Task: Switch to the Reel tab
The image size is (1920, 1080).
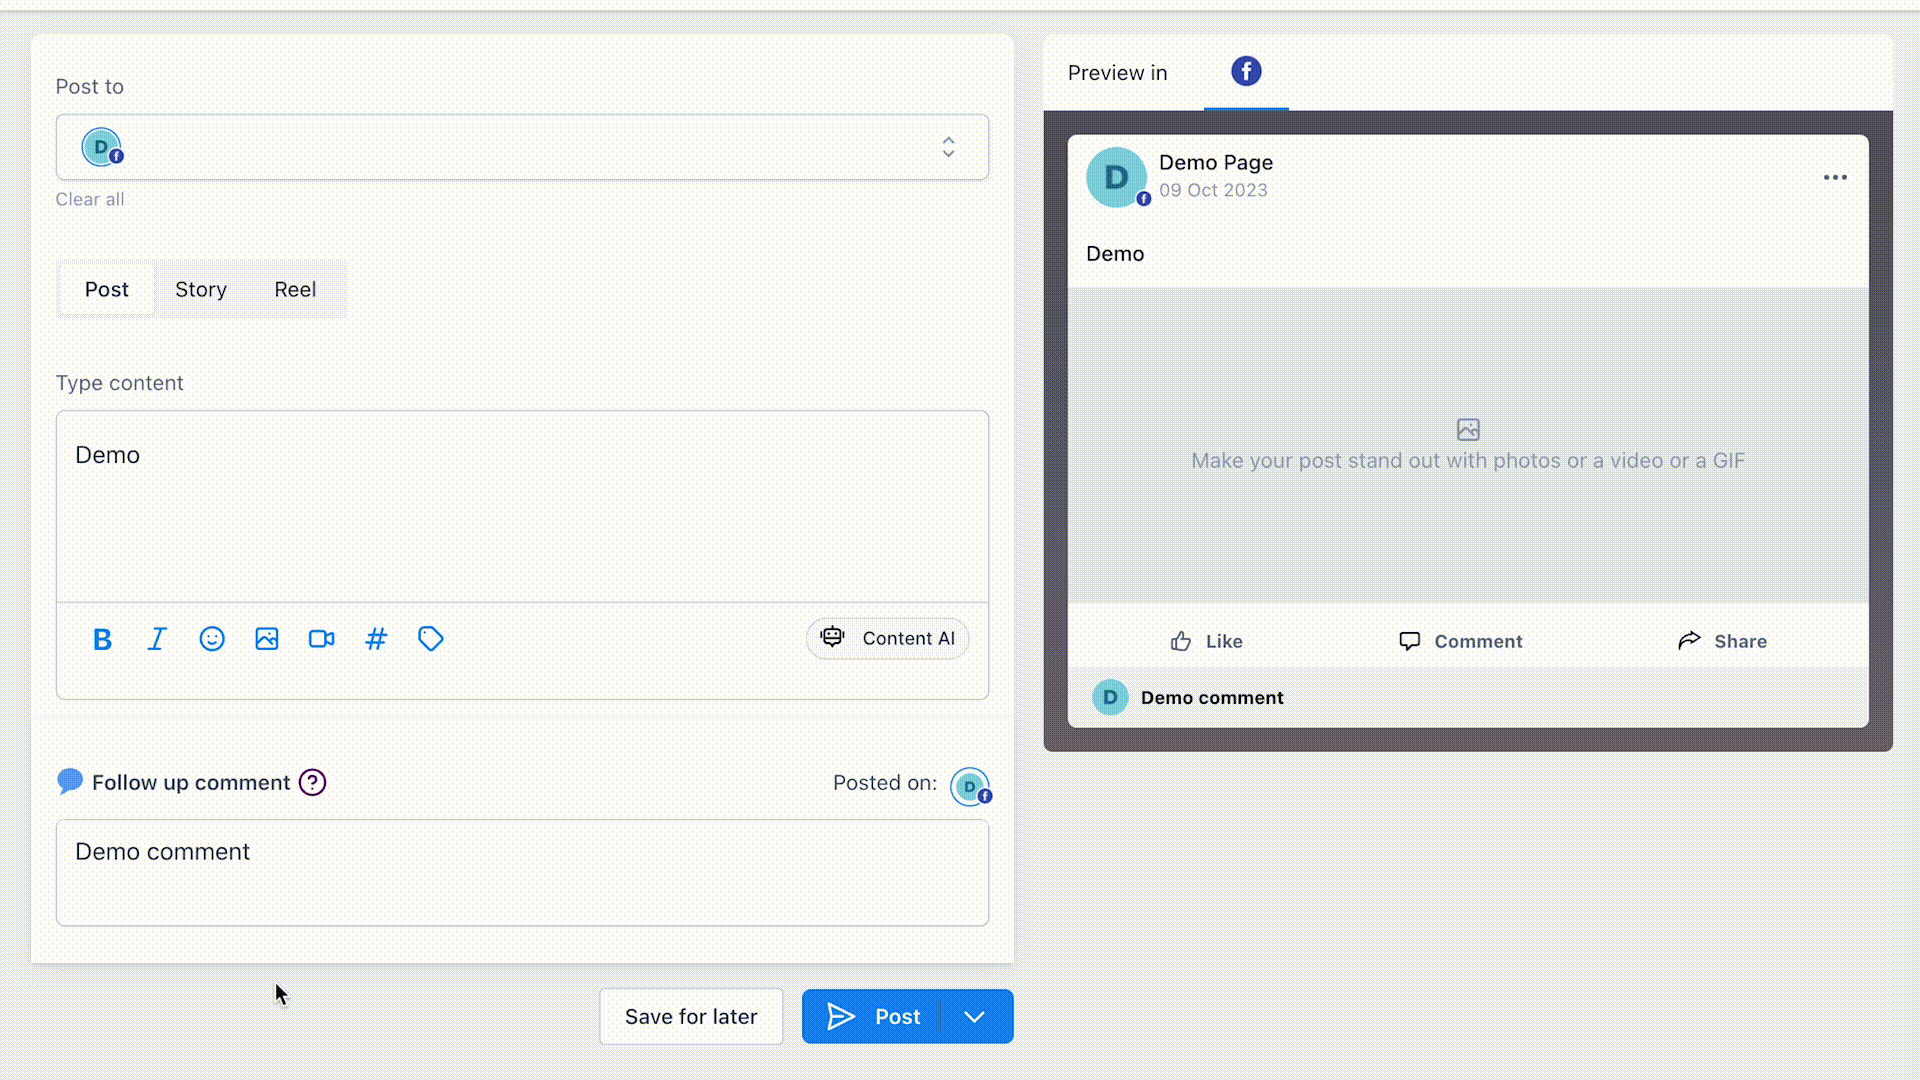Action: (295, 289)
